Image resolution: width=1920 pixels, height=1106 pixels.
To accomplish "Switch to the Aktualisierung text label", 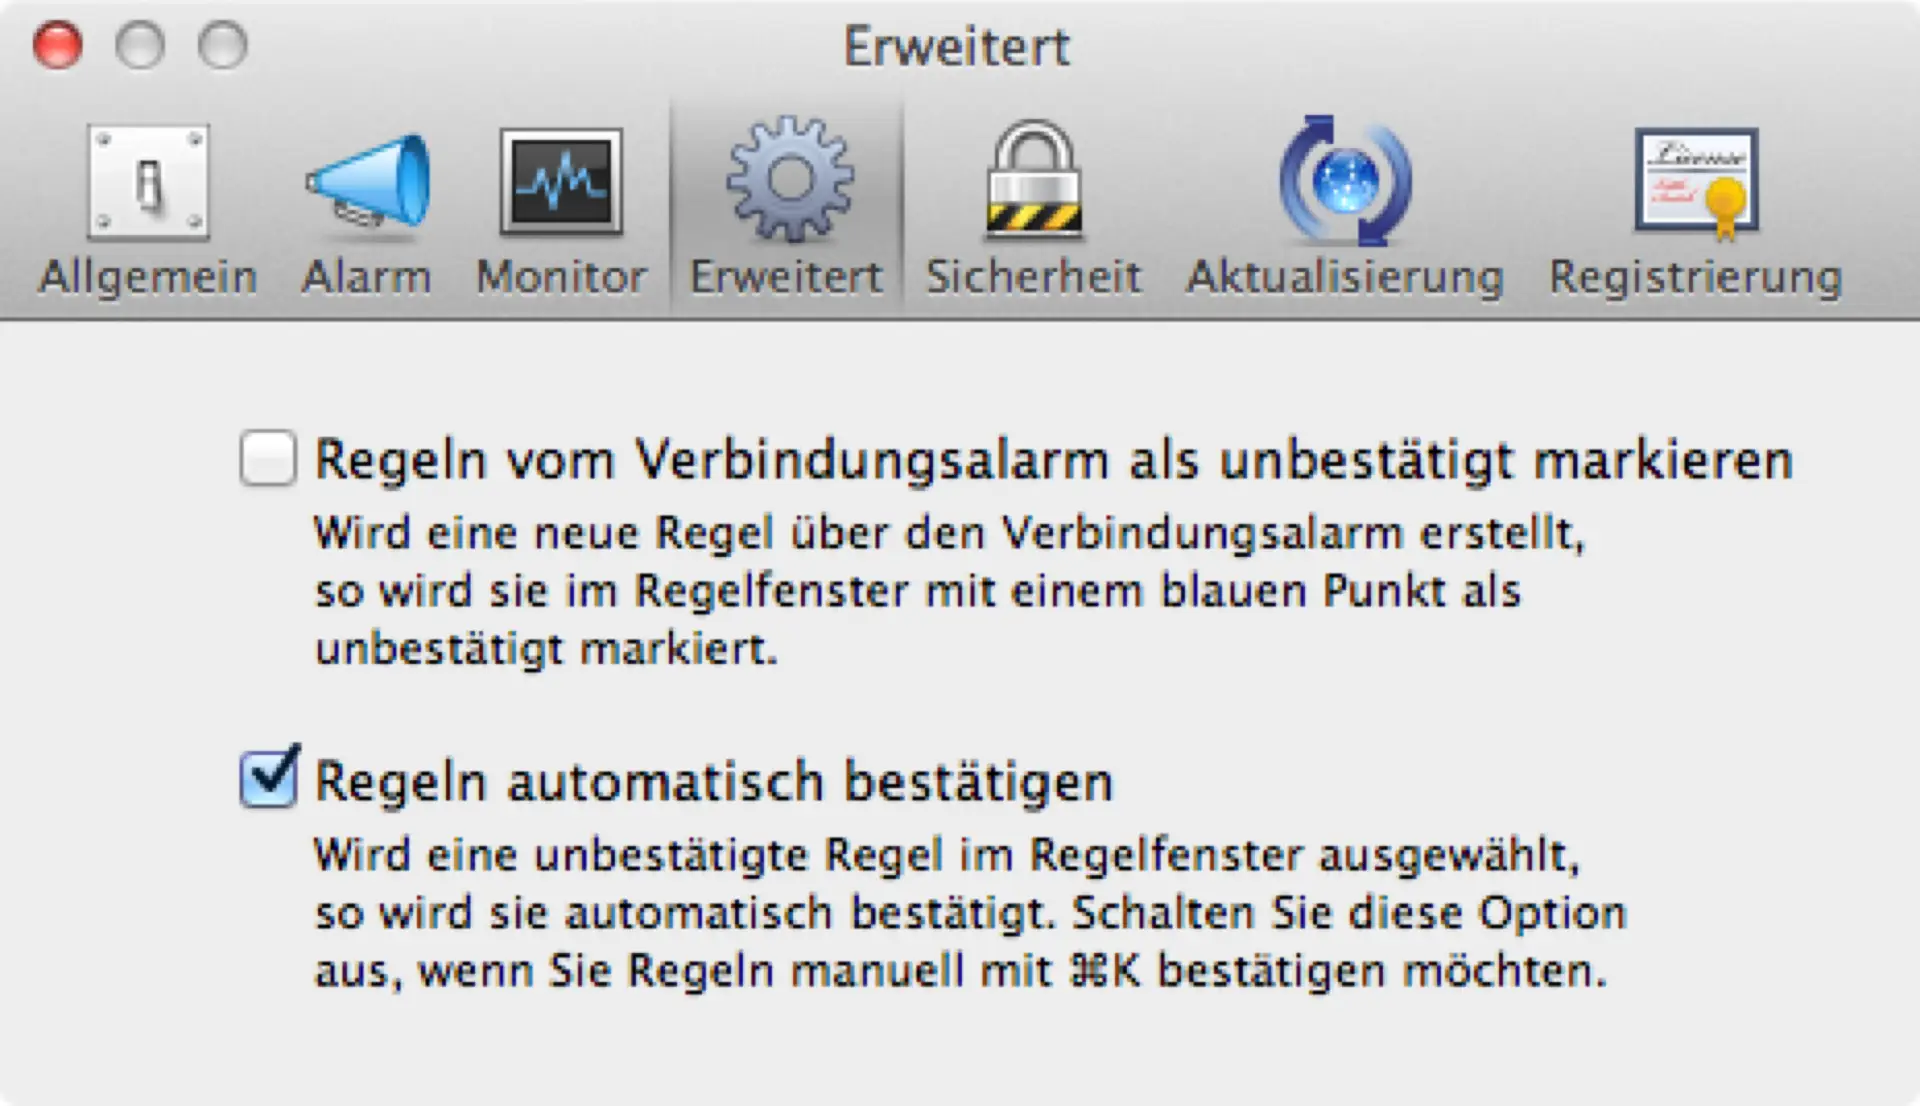I will tap(1345, 278).
